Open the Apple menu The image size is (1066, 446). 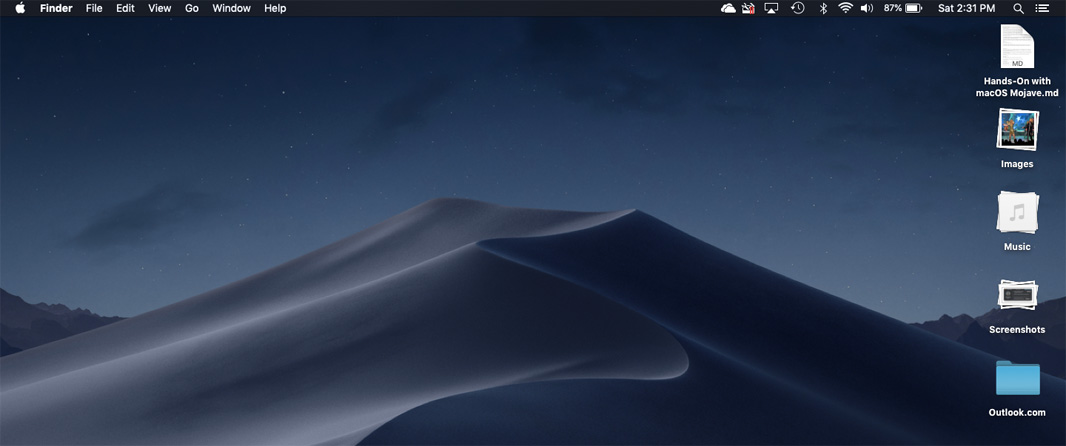20,8
